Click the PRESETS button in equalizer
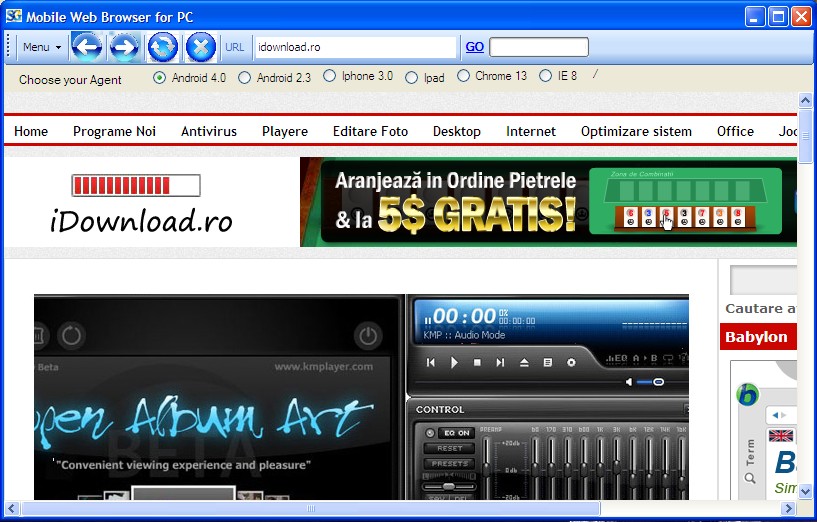The width and height of the screenshot is (817, 522). click(x=449, y=464)
